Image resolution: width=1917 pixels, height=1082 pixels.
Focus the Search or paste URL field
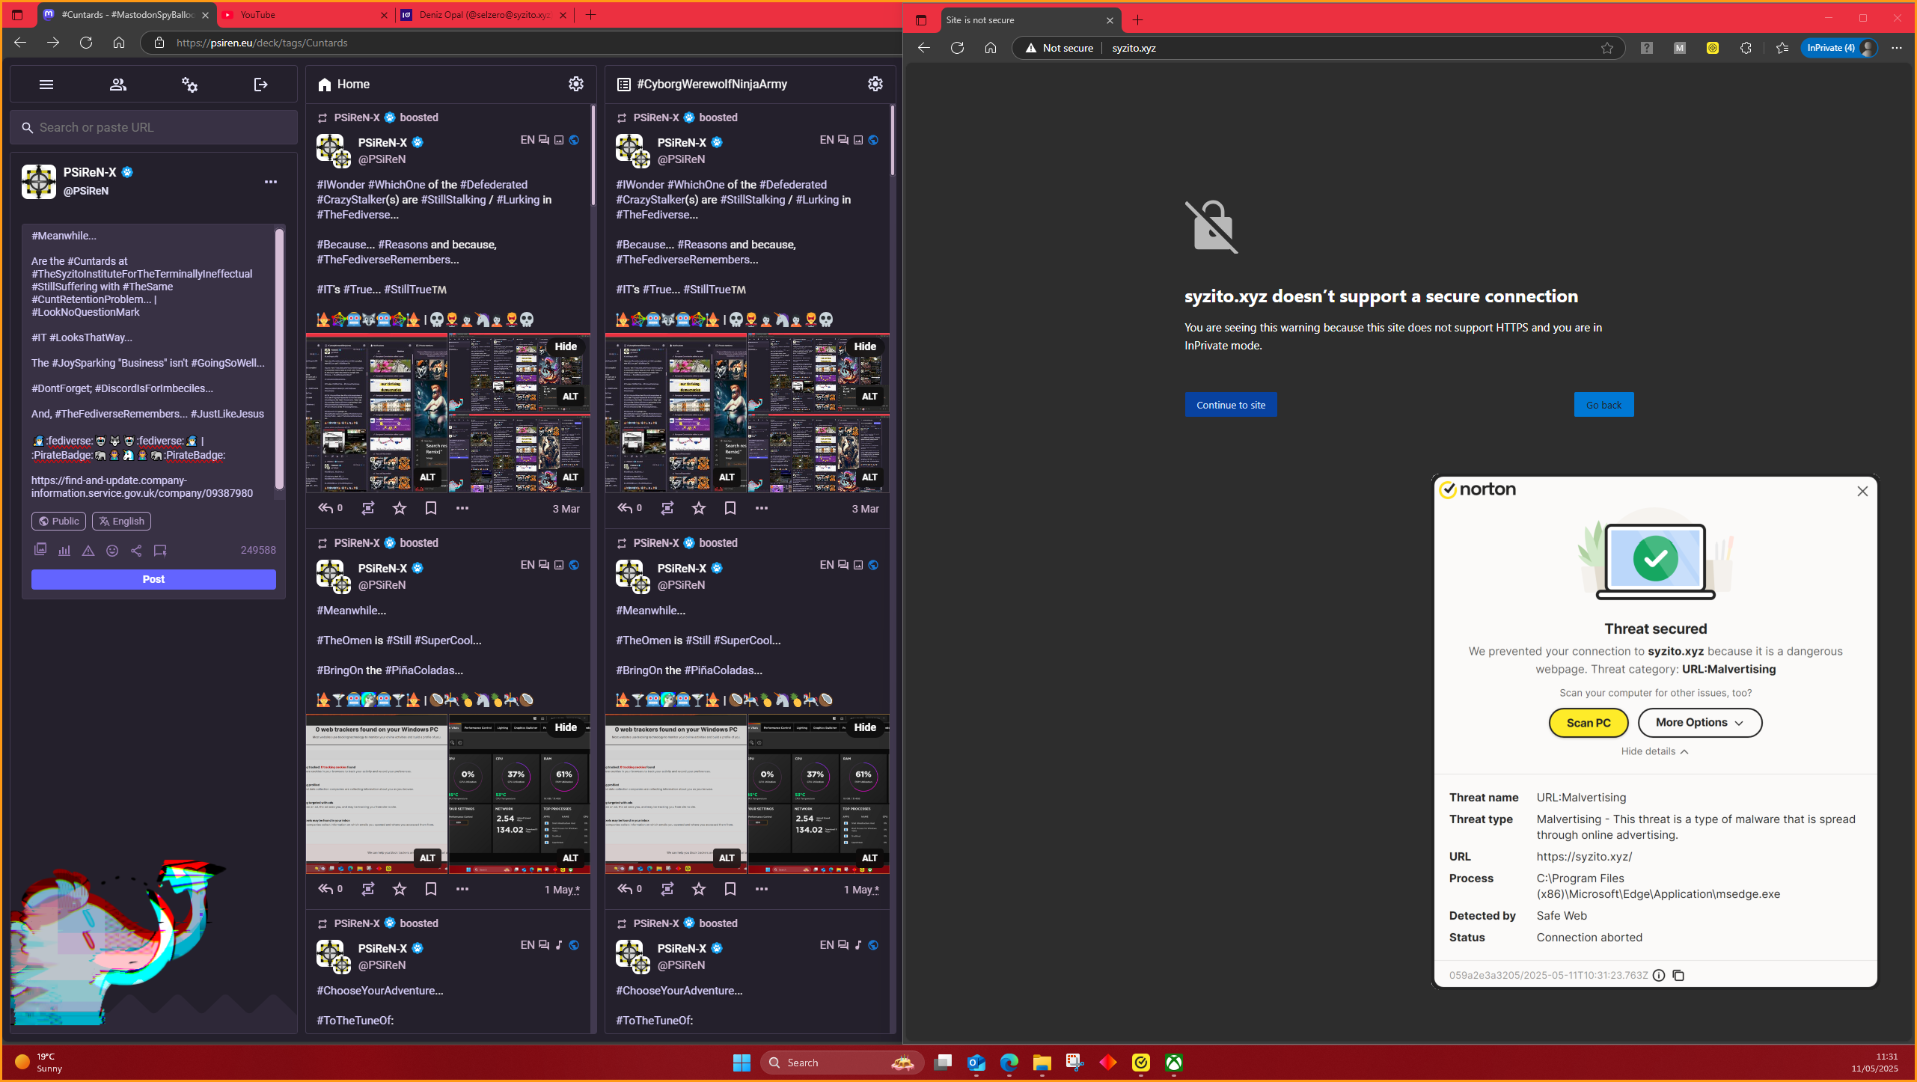154,128
